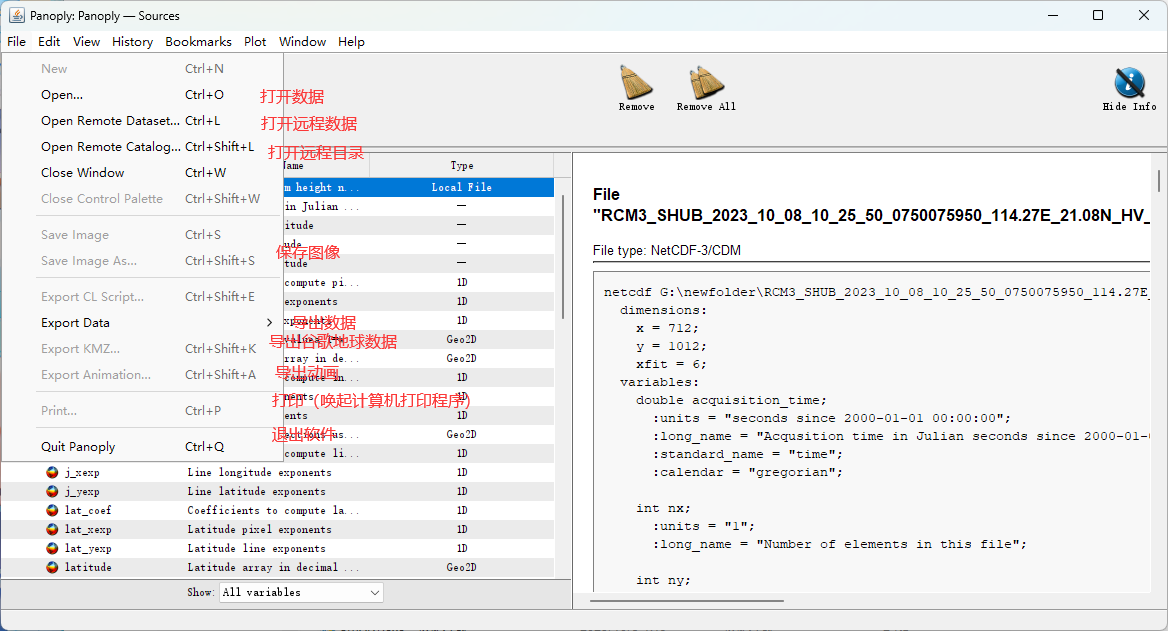This screenshot has height=631, width=1168.
Task: Open the View menu
Action: [x=86, y=42]
